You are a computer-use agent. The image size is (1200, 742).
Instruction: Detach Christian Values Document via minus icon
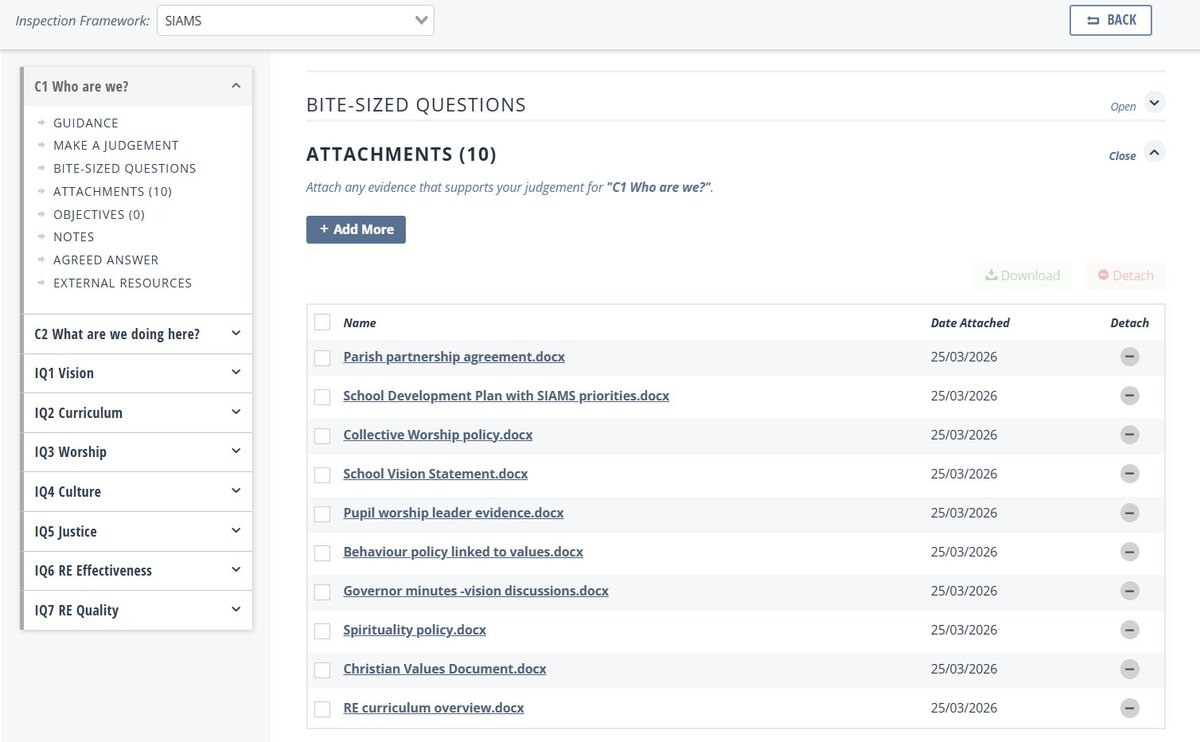click(1129, 669)
